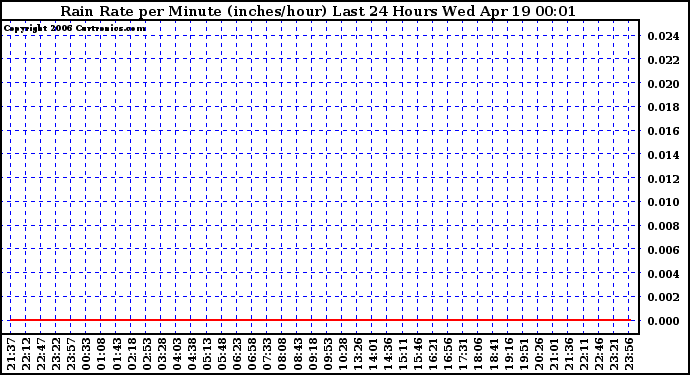Viewport: 690px width, 375px height.
Task: Click the 0.012 y-axis label
Action: tap(663, 179)
